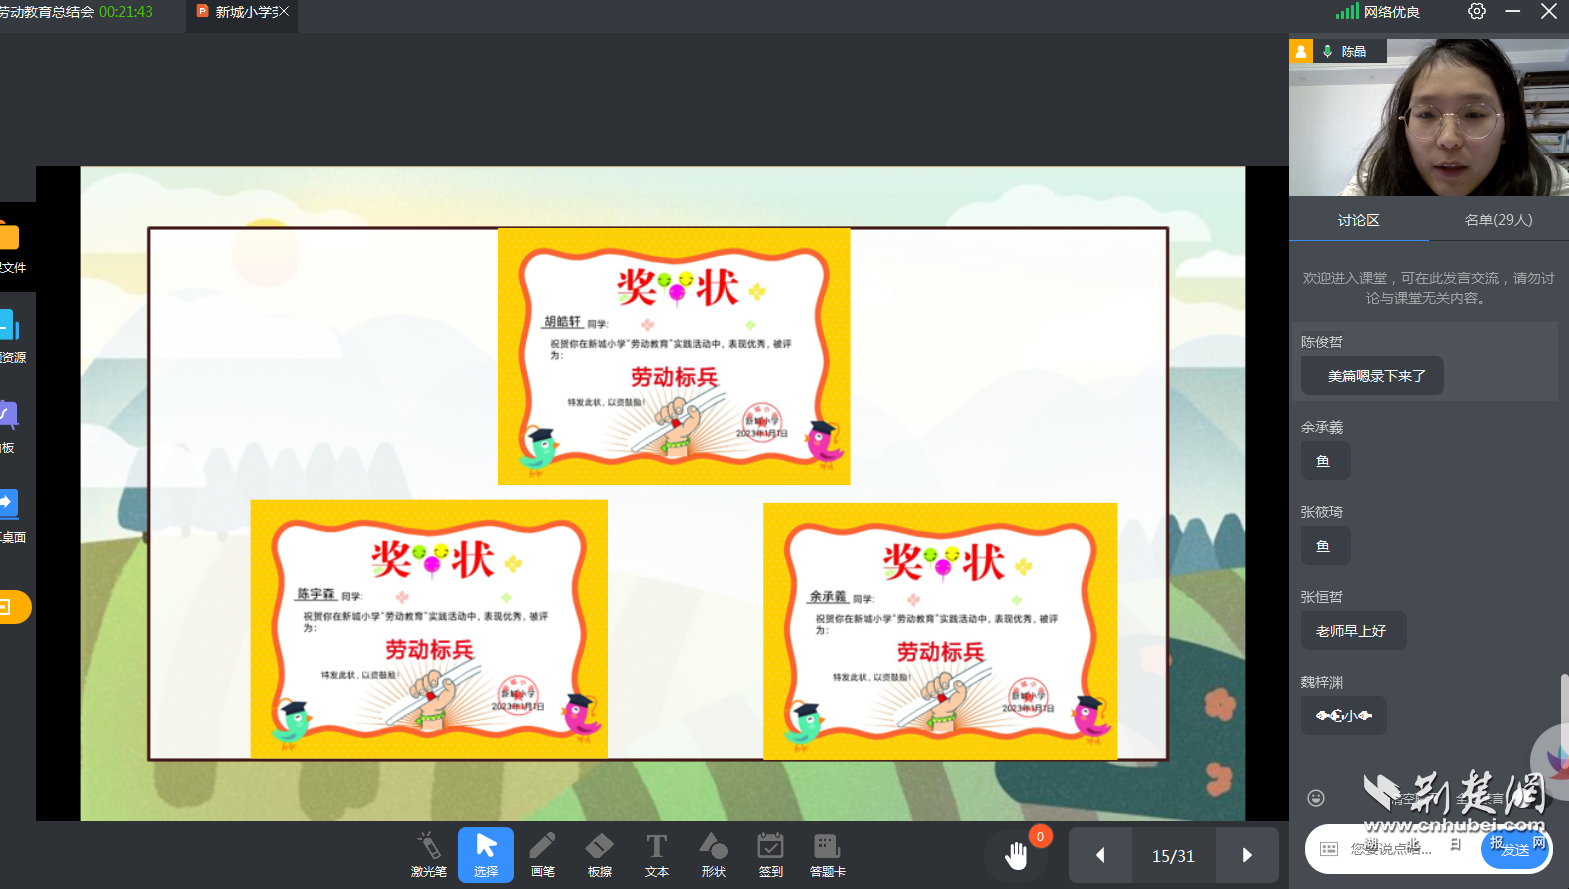The width and height of the screenshot is (1569, 889).
Task: Open the 名单(29人) roster tab
Action: coord(1498,220)
